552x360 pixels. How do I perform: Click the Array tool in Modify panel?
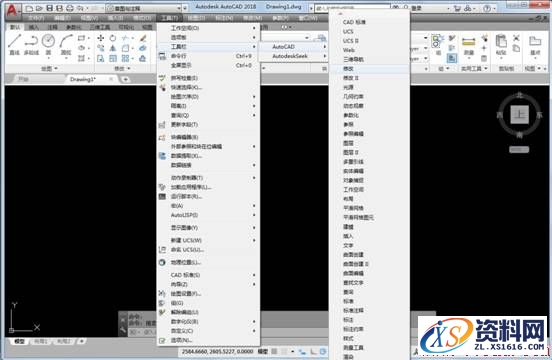pos(125,58)
